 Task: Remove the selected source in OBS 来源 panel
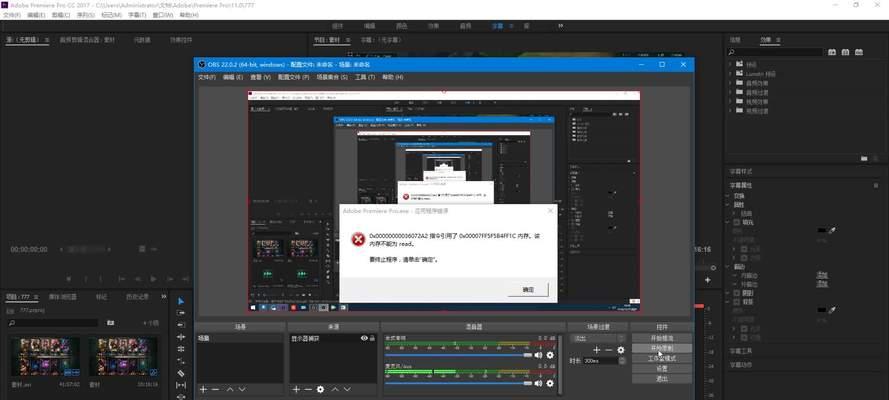308,389
